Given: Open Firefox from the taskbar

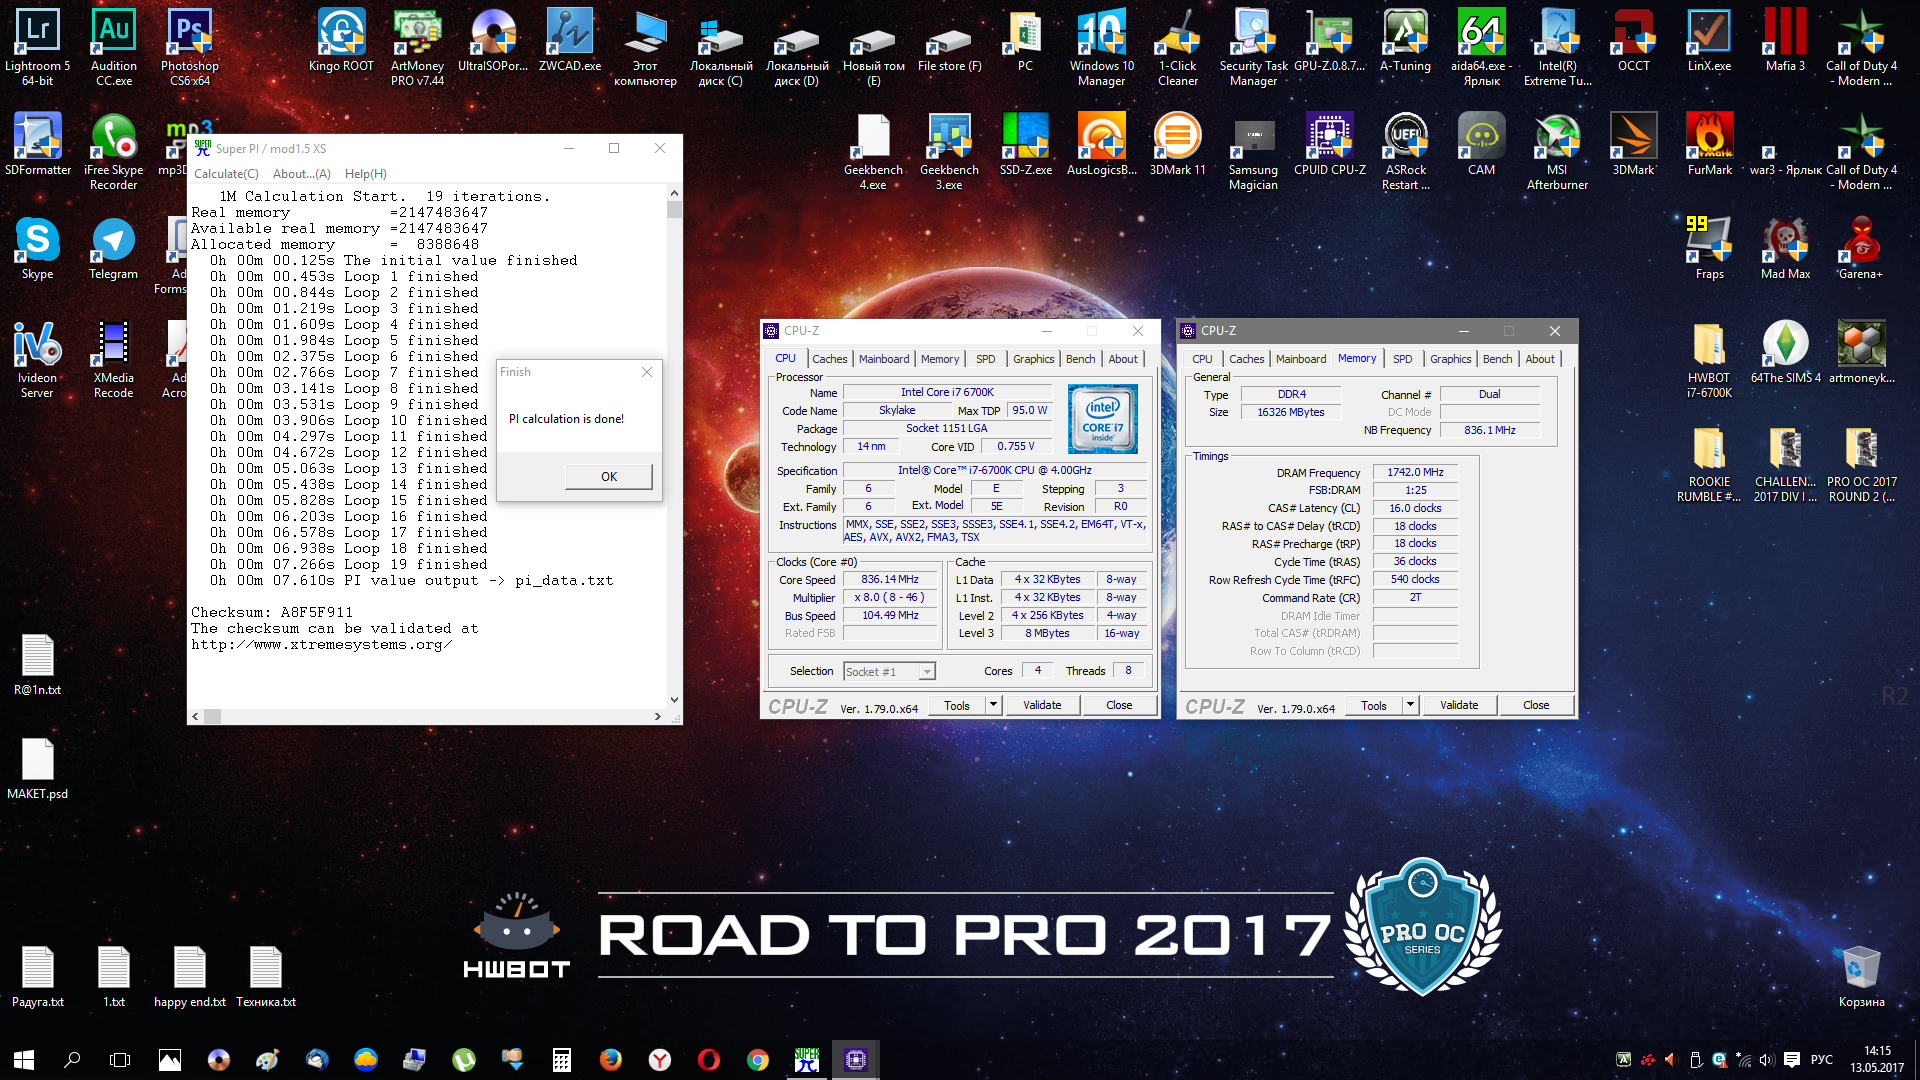Looking at the screenshot, I should [x=610, y=1059].
